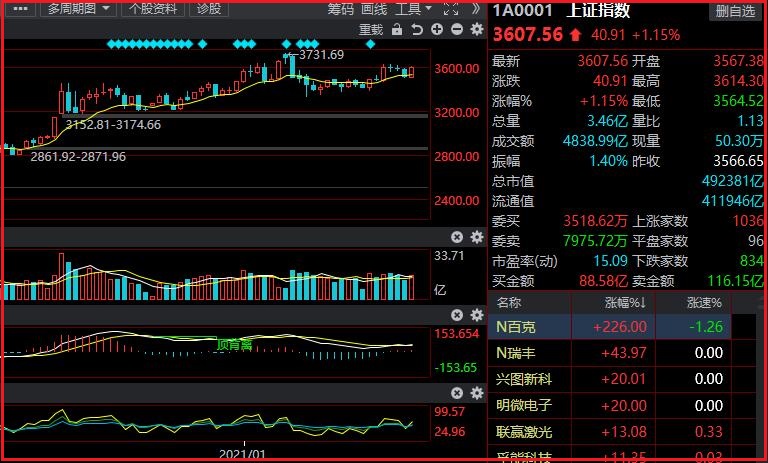Screen dimensions: 768x463
Task: Click the 市盈率(动) value 15.09
Action: [610, 261]
